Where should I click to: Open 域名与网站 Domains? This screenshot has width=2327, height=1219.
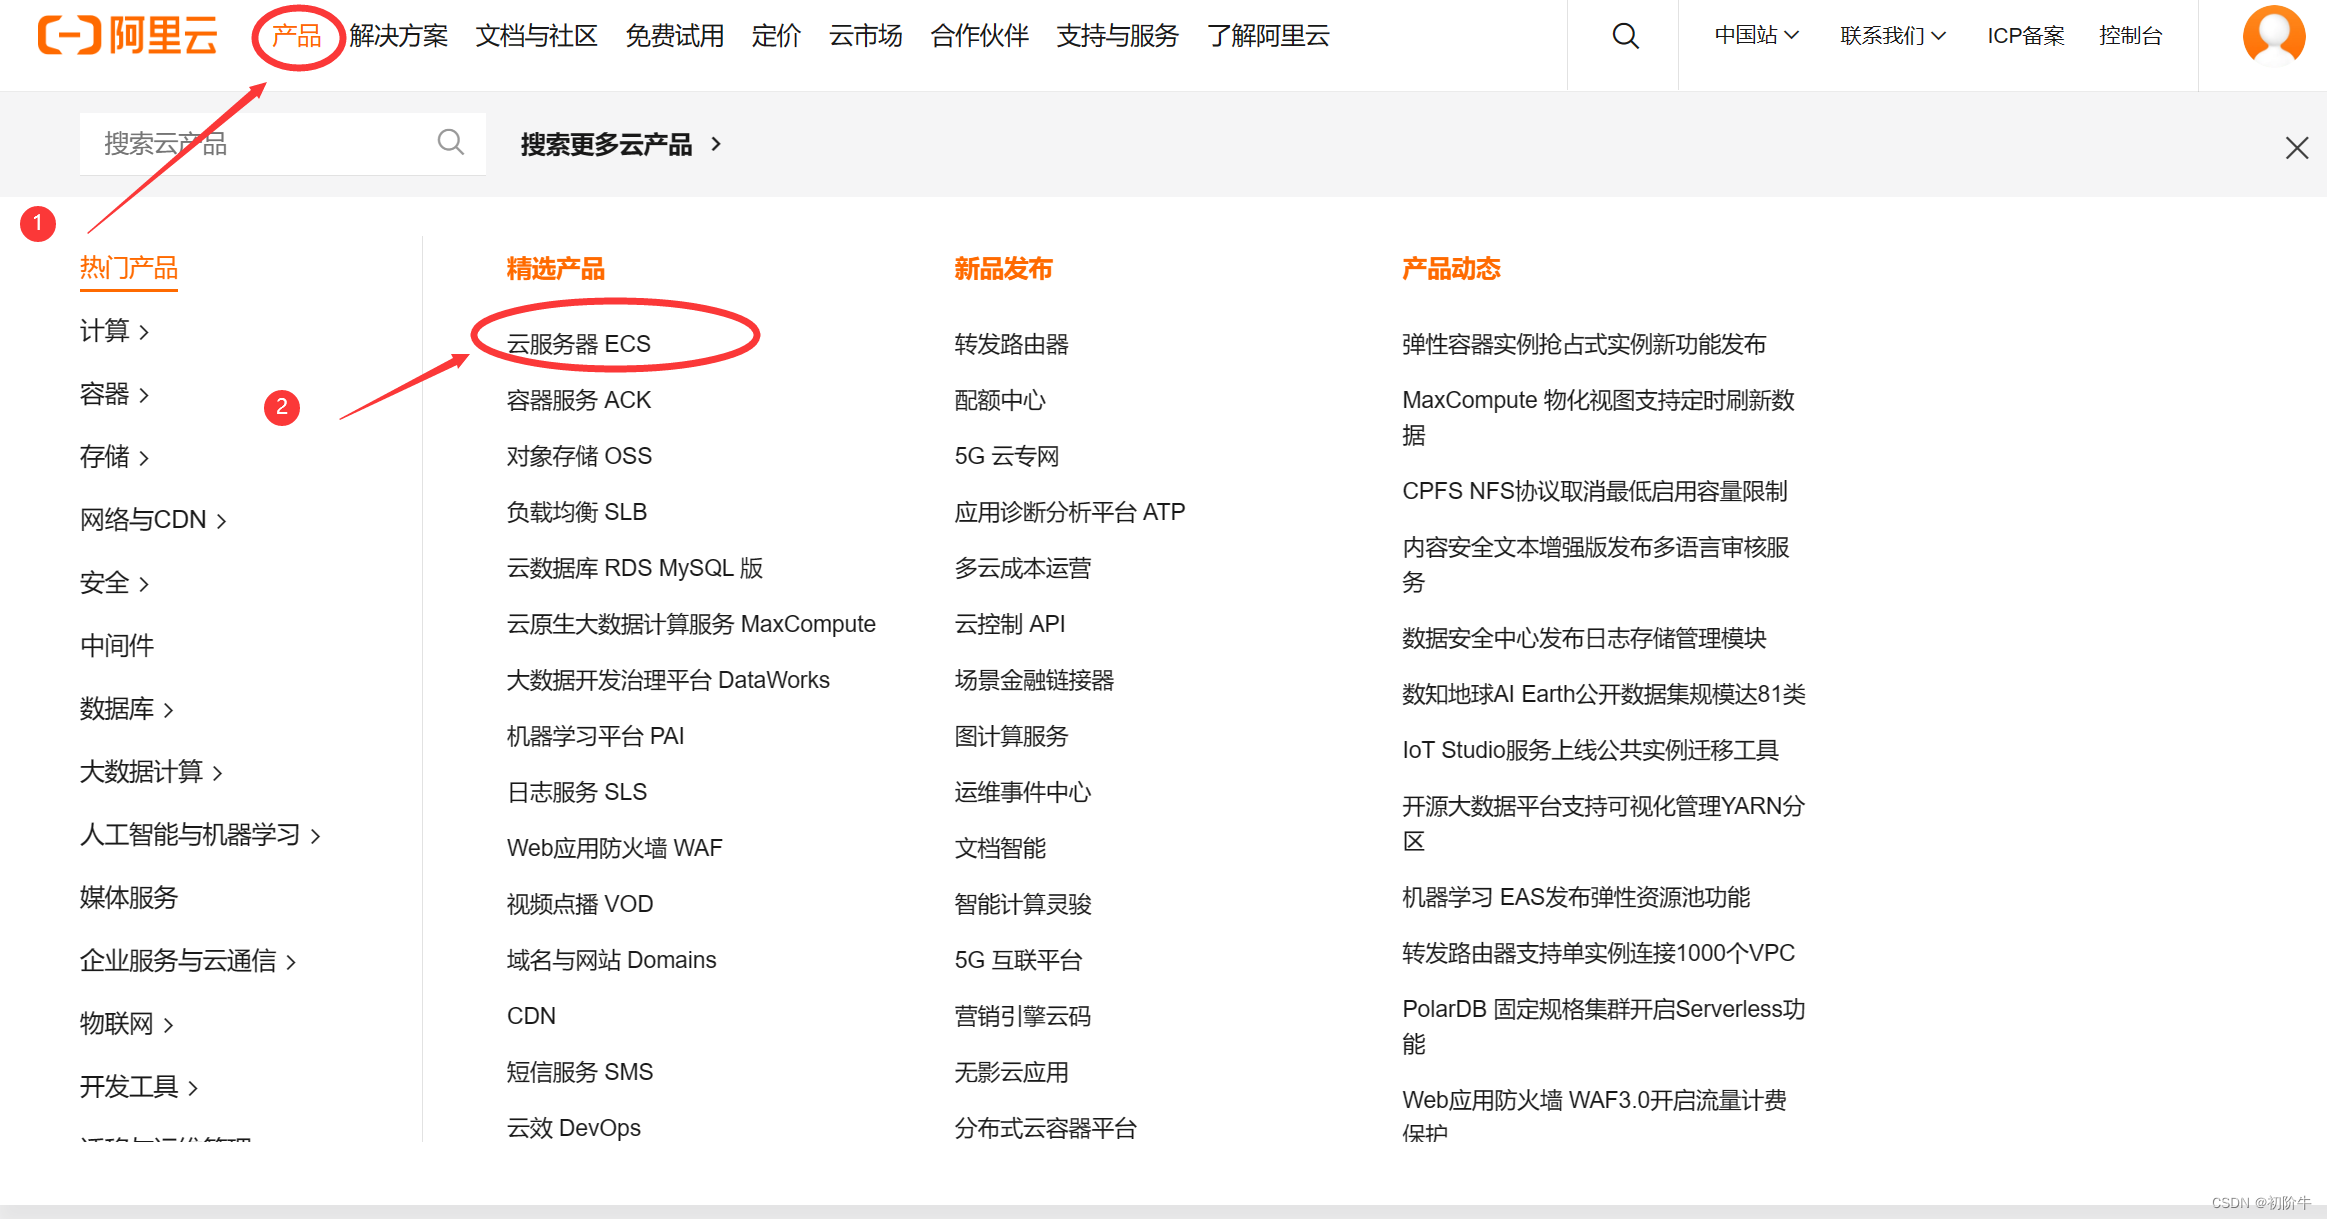pos(612,960)
